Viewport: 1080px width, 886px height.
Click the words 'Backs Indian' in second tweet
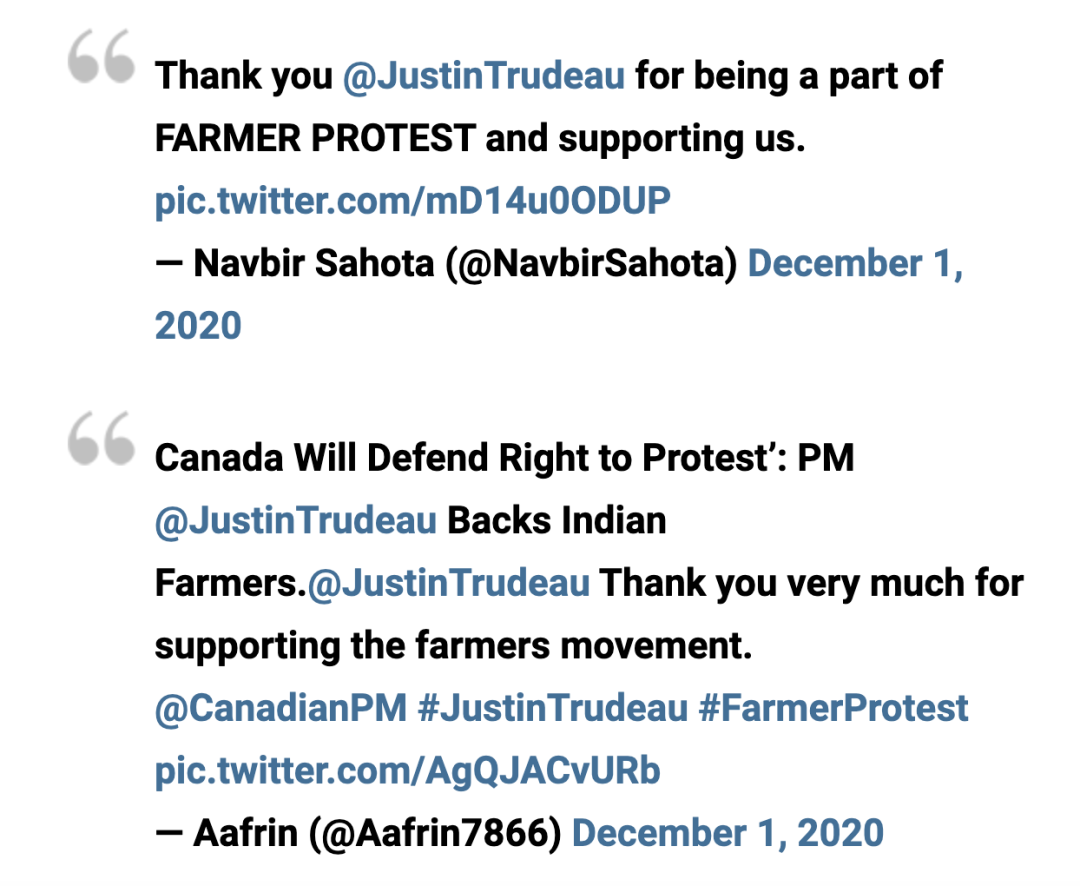557,521
